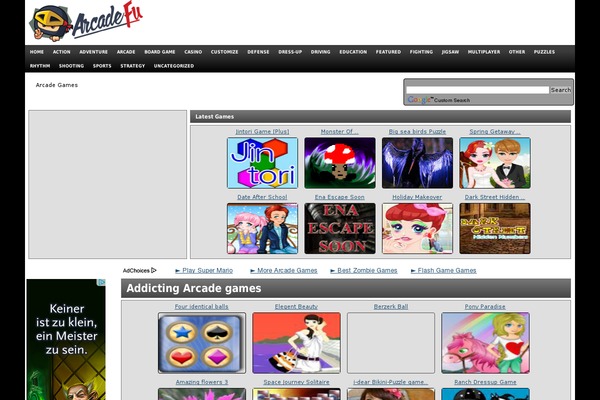Open the Arcade category
Screen dimensions: 600x400
click(126, 52)
